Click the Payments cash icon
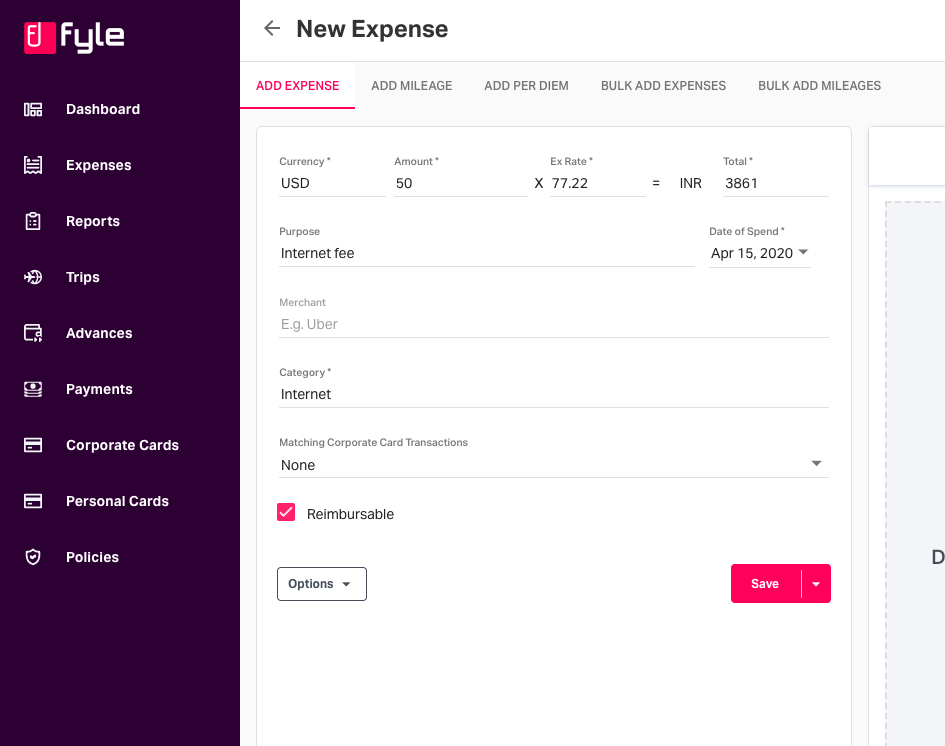This screenshot has width=945, height=746. [x=33, y=389]
